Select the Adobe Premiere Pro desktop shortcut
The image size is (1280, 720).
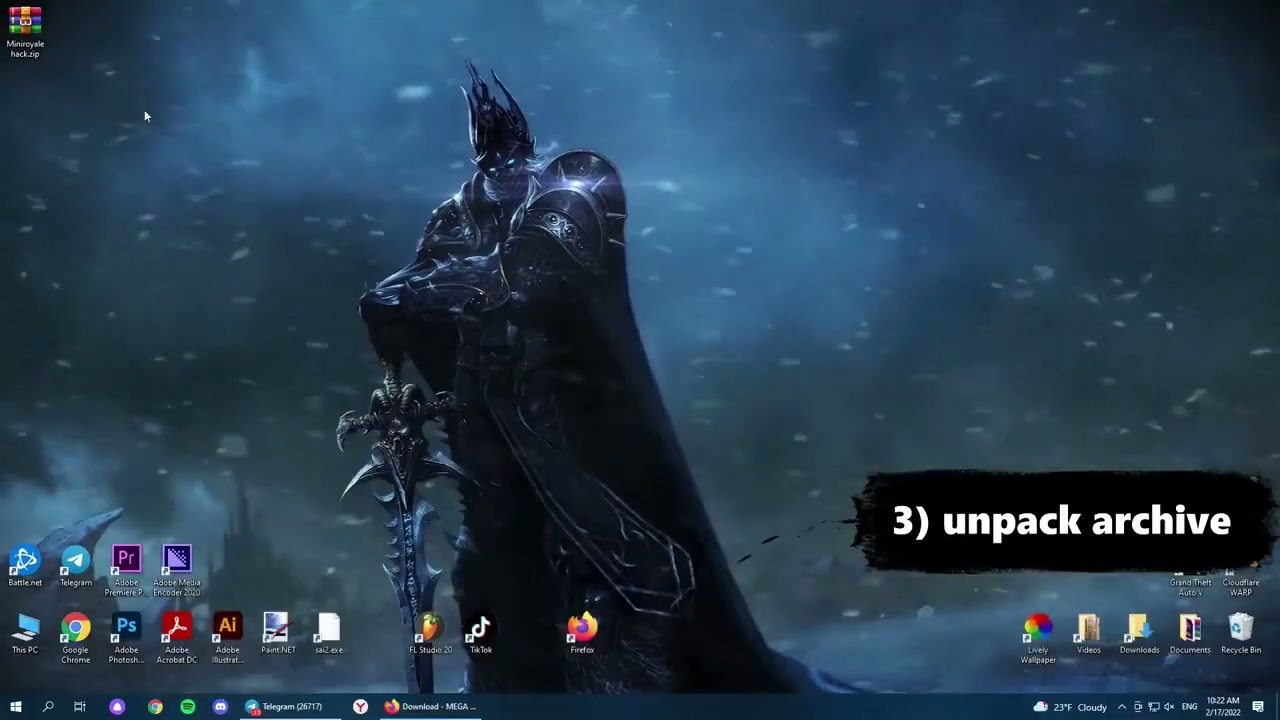126,571
